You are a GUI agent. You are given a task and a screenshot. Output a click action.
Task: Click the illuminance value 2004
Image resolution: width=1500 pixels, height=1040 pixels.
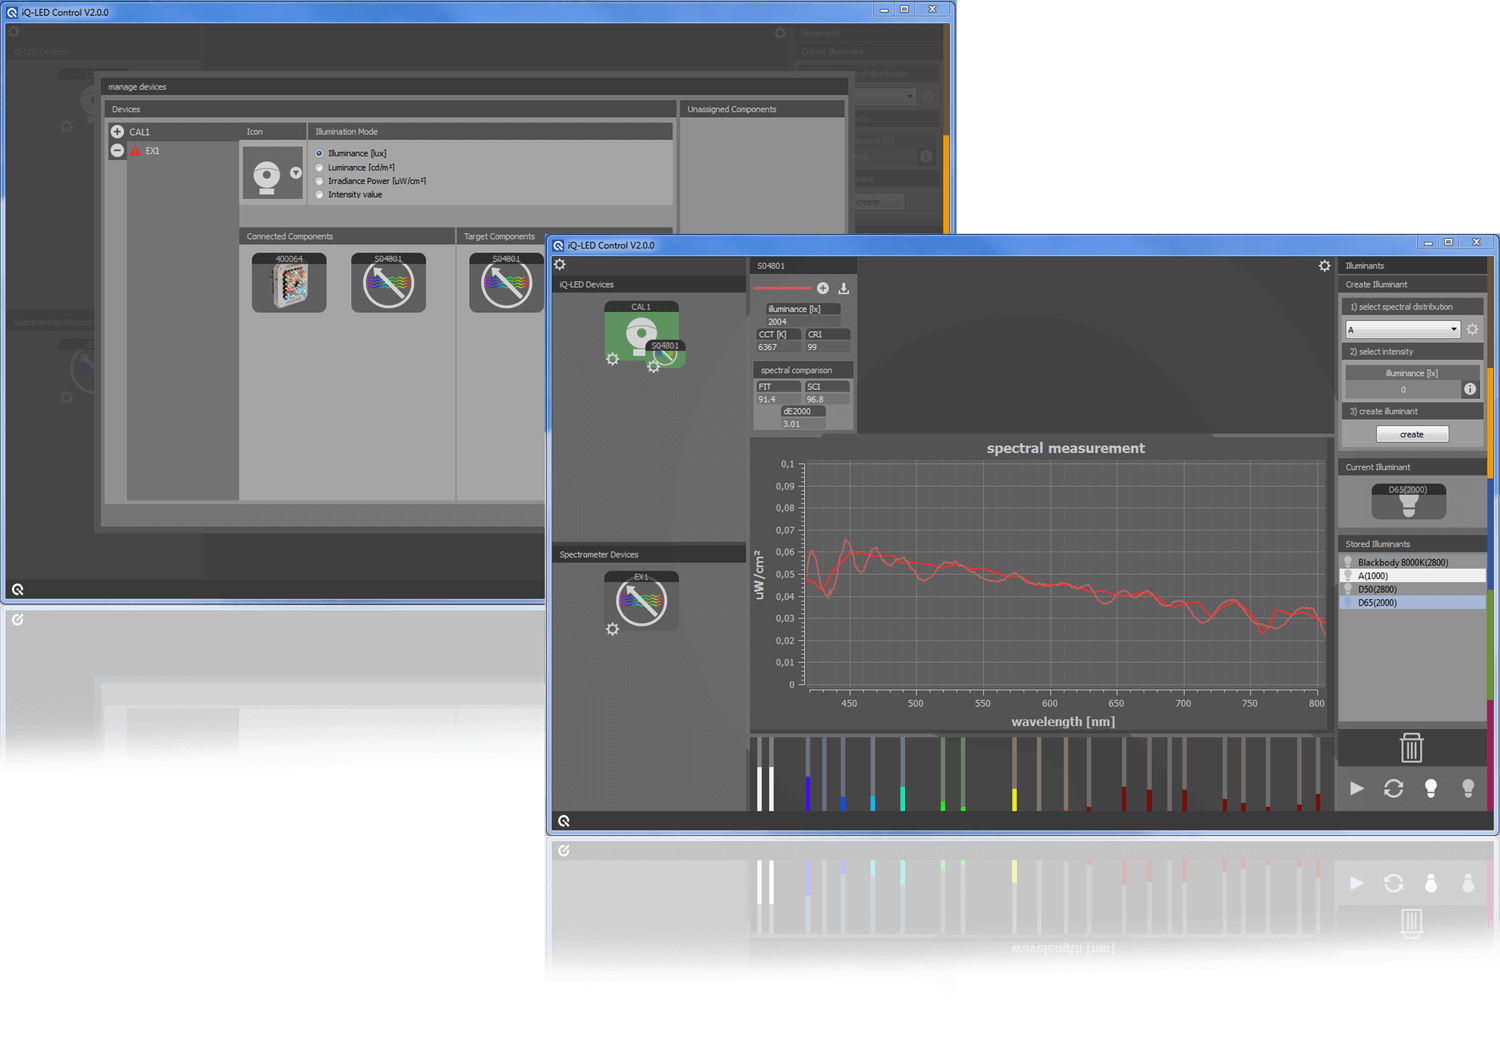point(803,322)
